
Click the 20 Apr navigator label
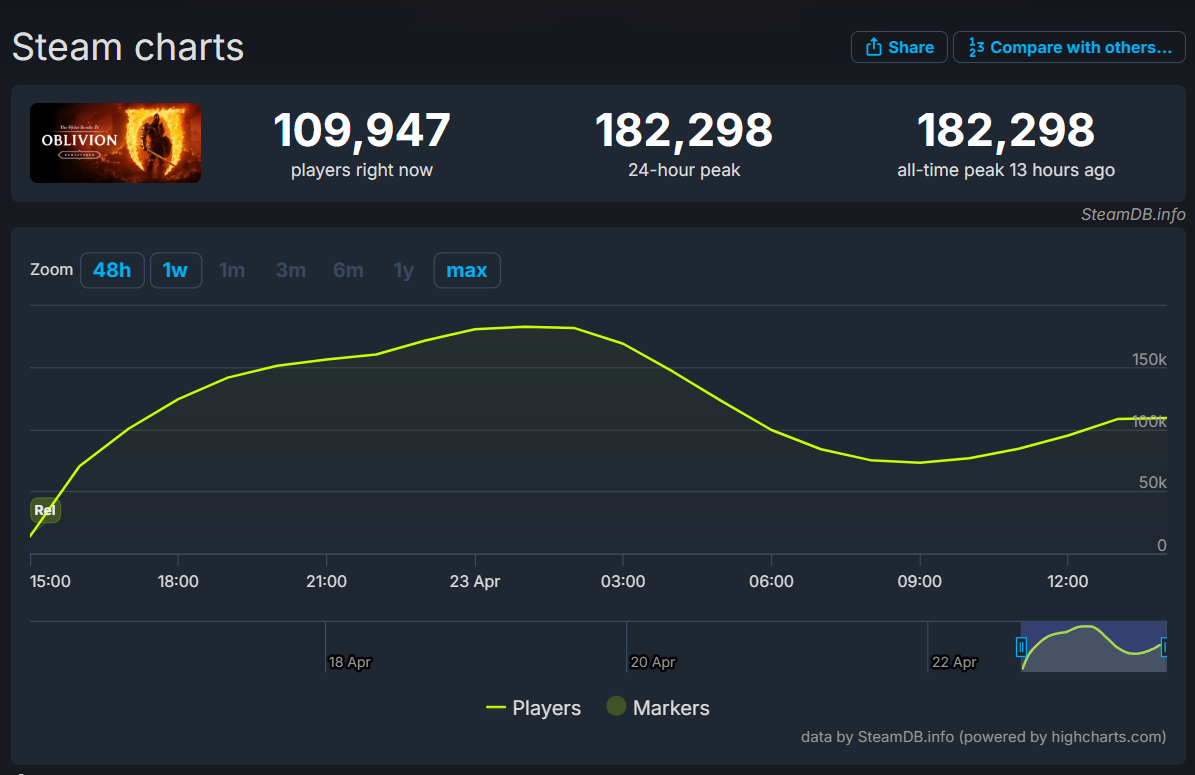point(652,662)
